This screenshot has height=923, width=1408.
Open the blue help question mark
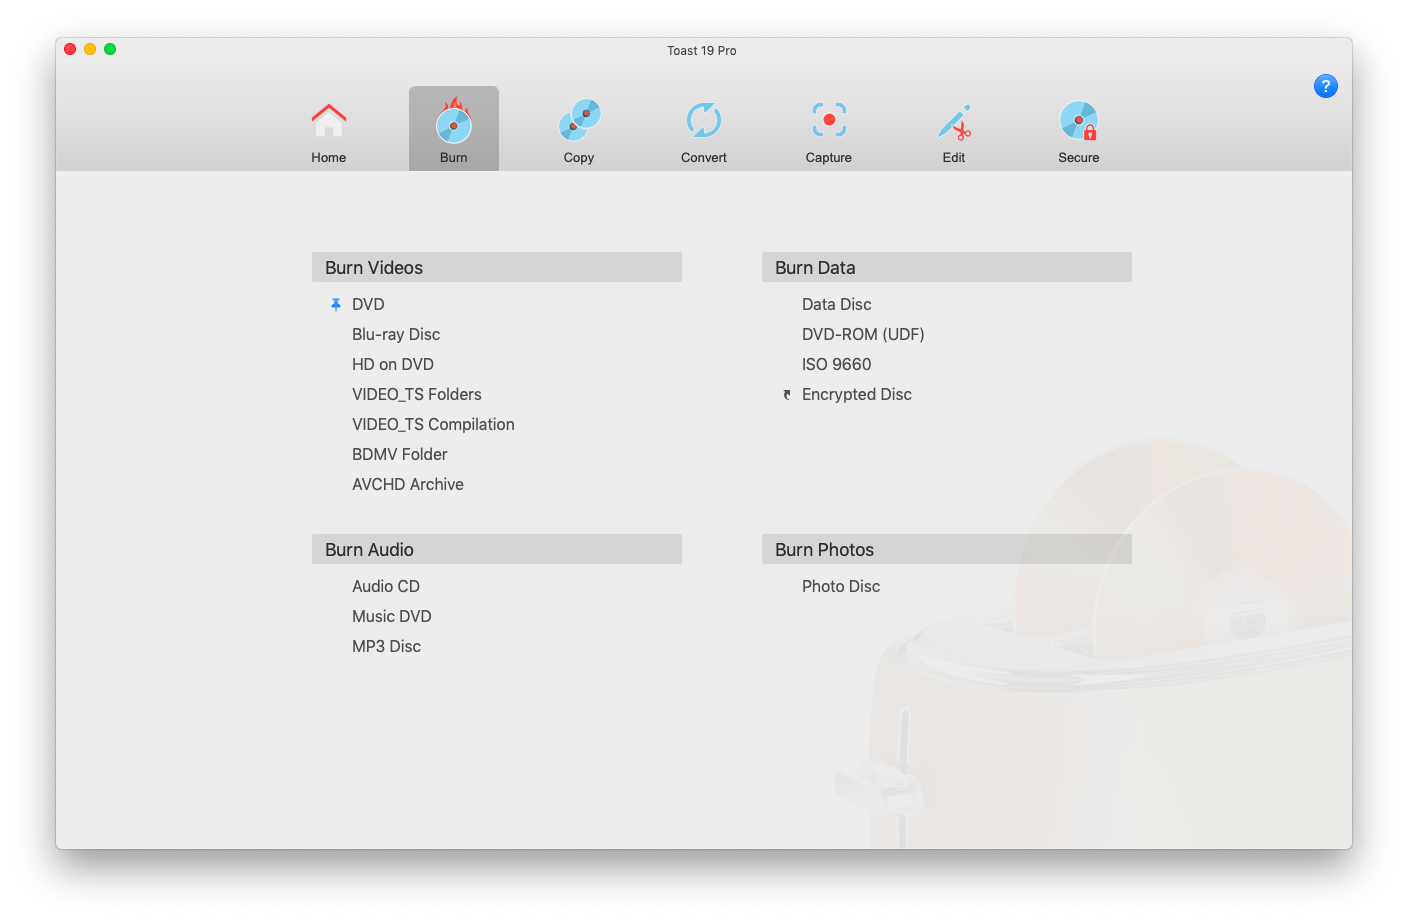1326,86
